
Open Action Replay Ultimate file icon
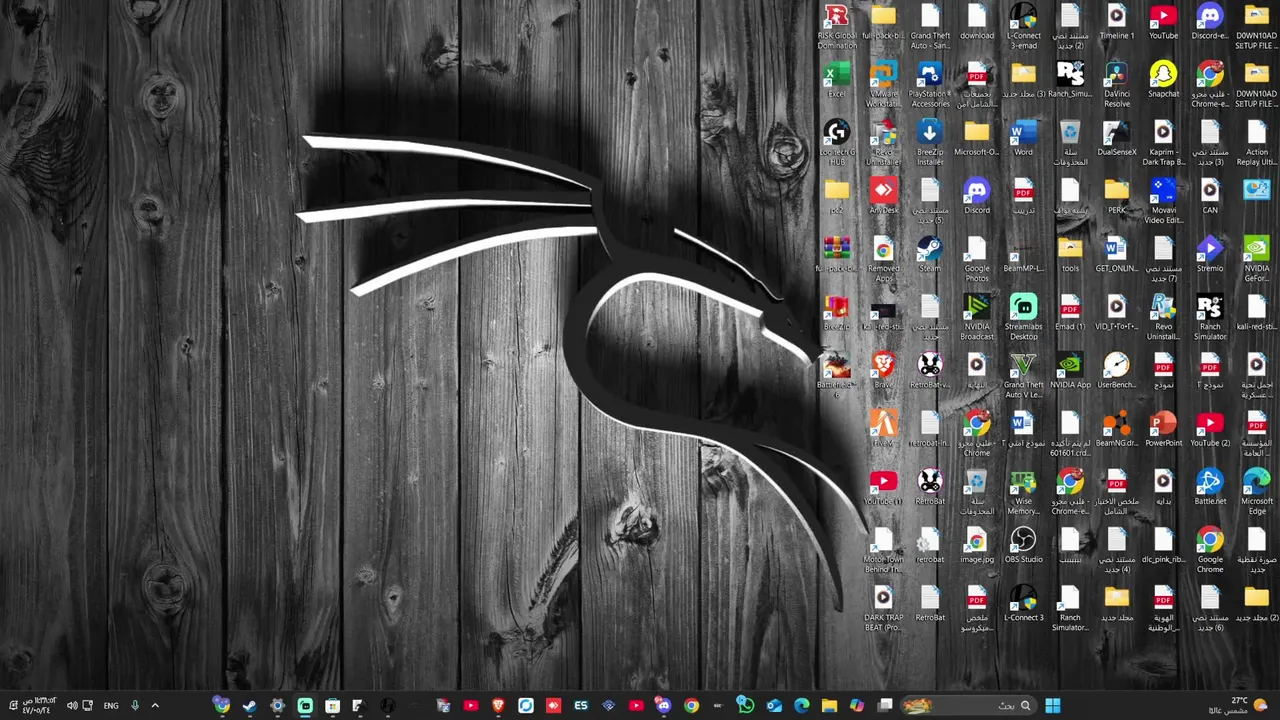[x=1257, y=143]
